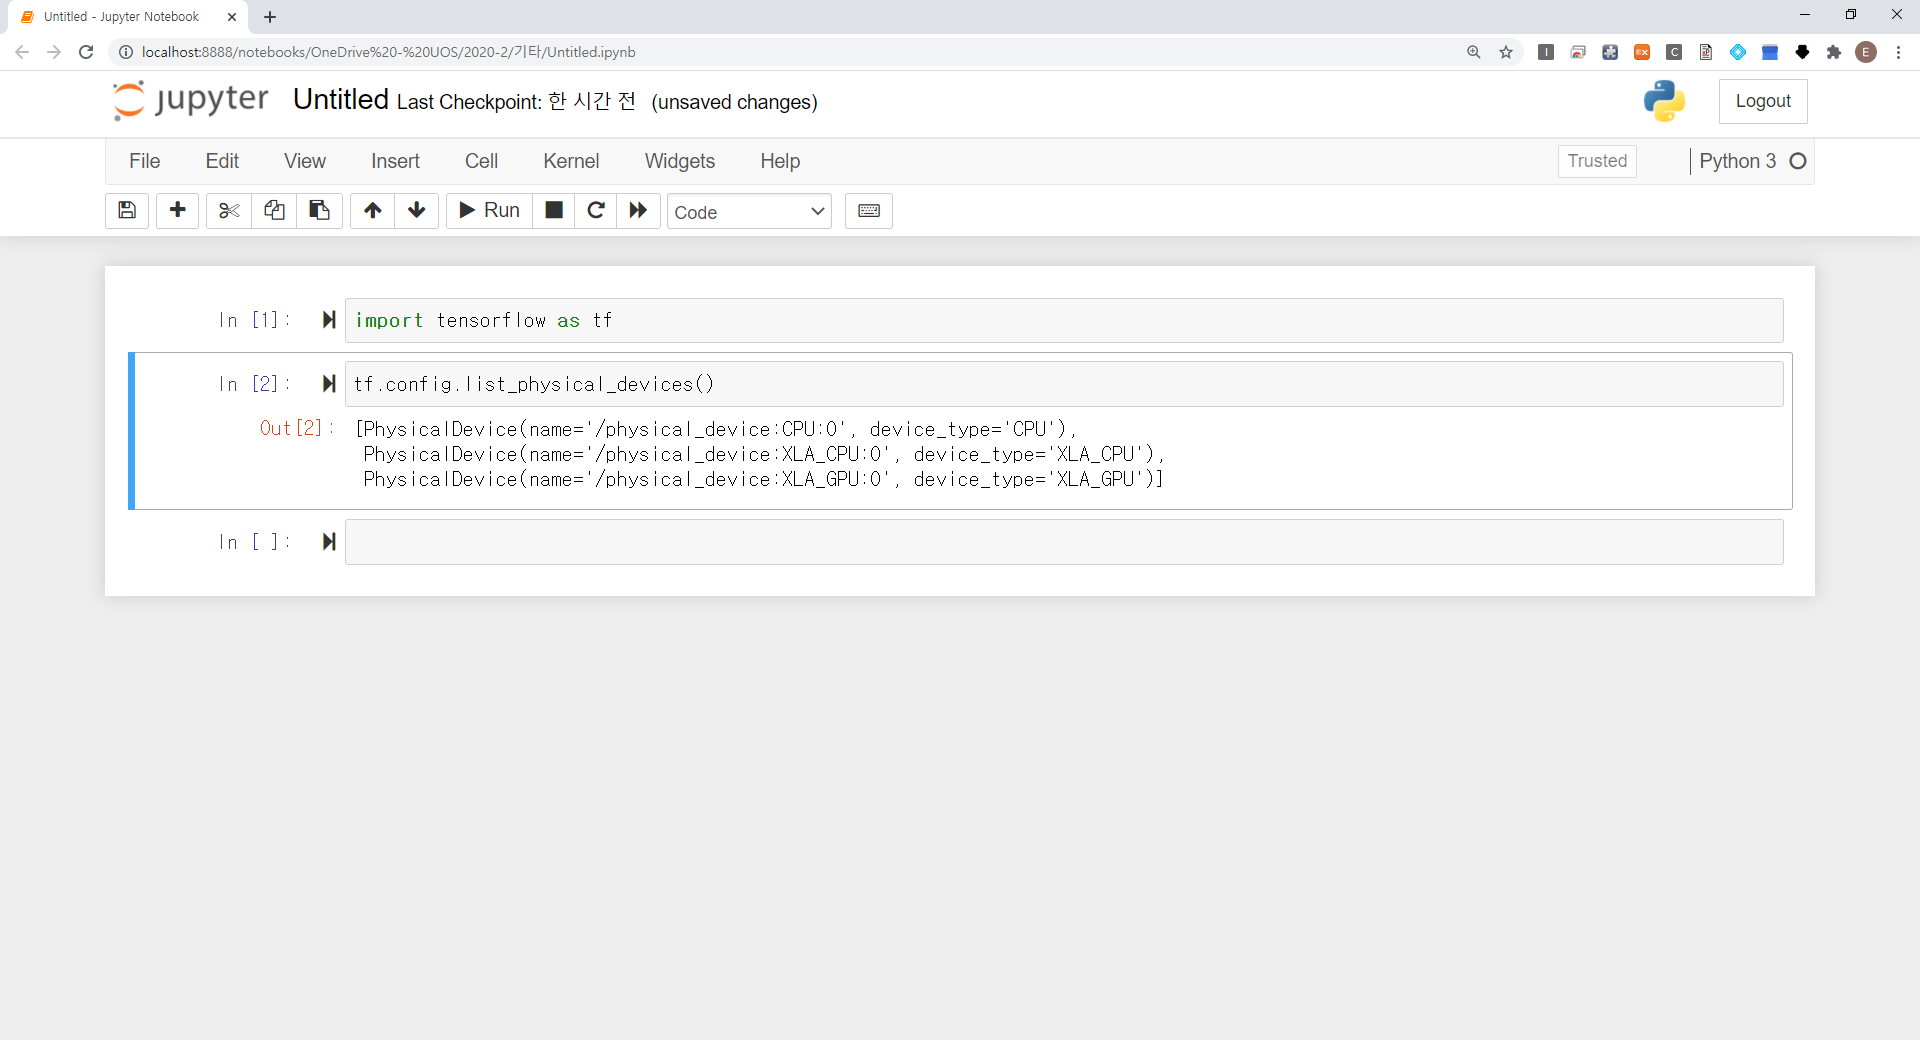Open the File menu
The image size is (1920, 1040).
pyautogui.click(x=145, y=161)
